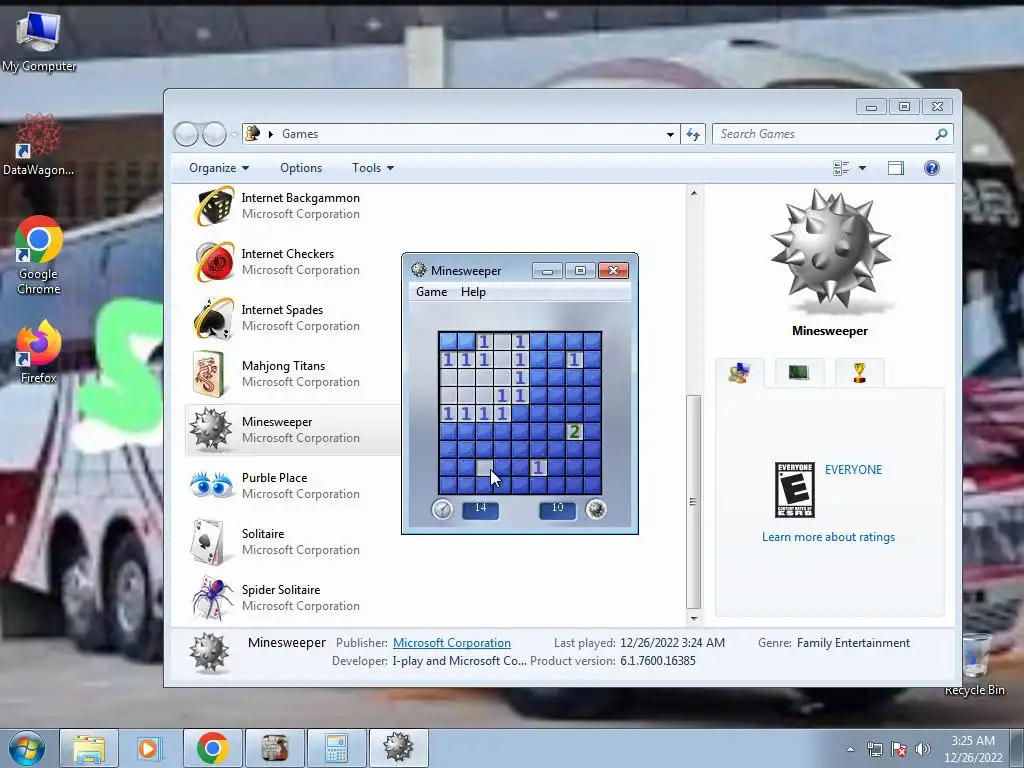1024x768 pixels.
Task: Open Purble Place eyes icon
Action: click(x=212, y=485)
